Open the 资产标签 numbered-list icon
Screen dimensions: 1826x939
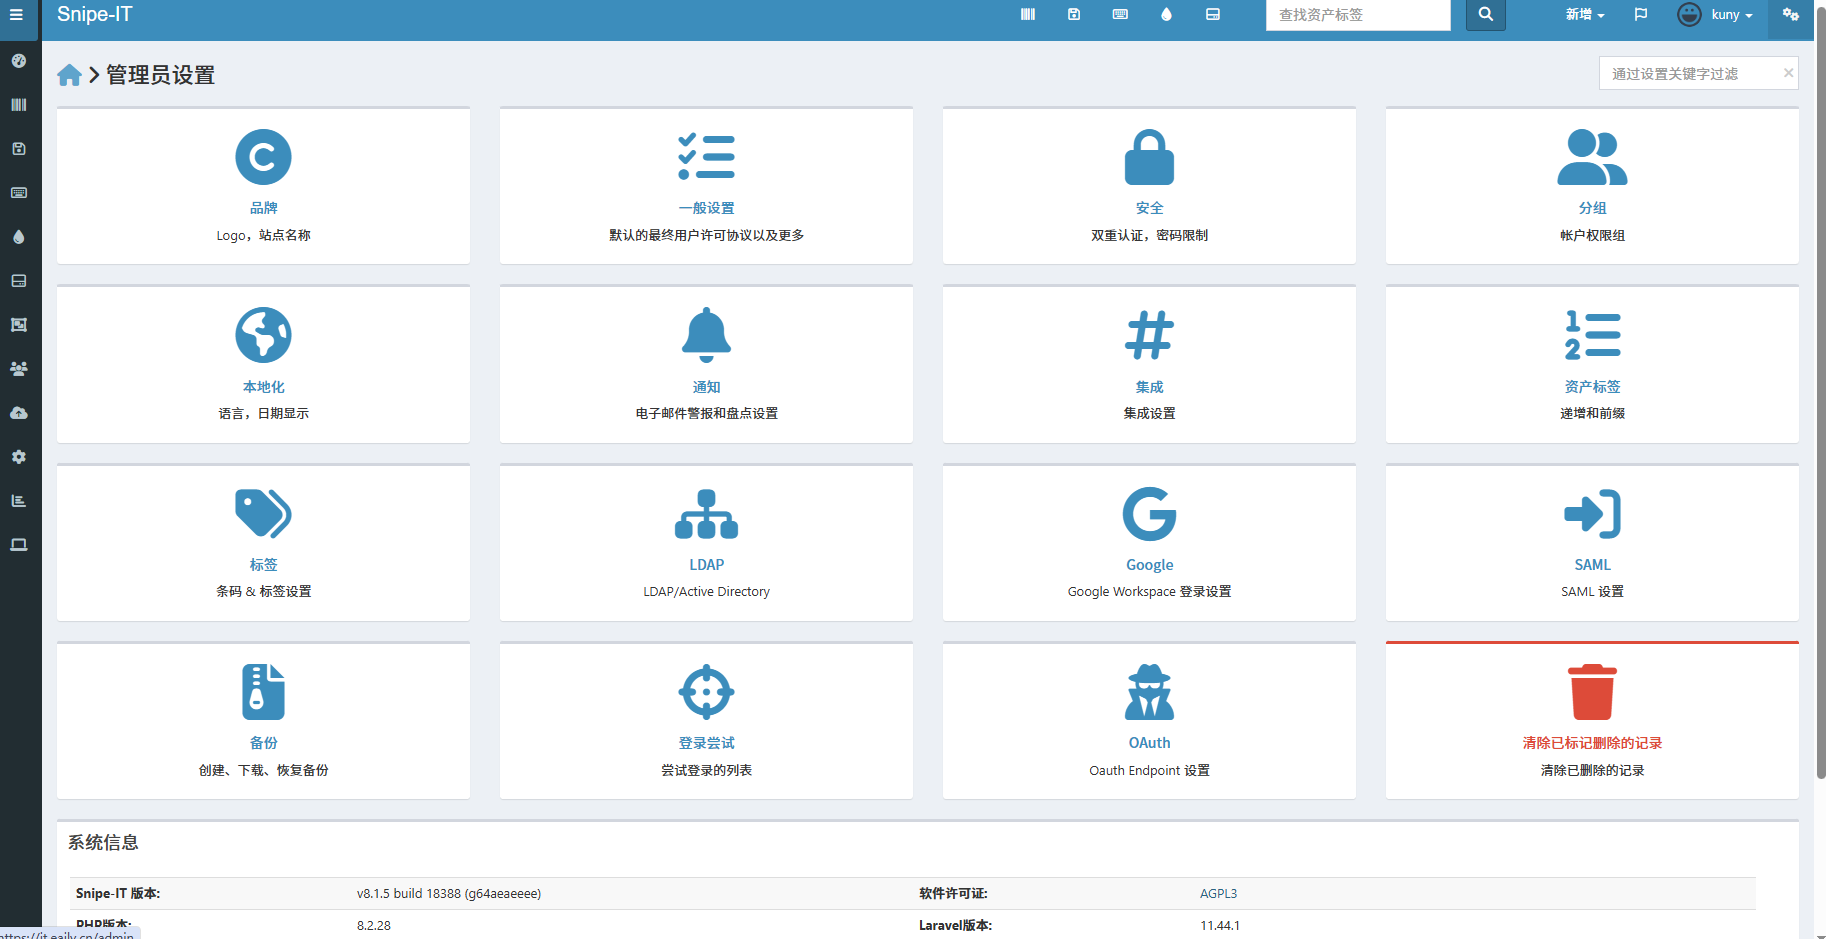[x=1592, y=335]
